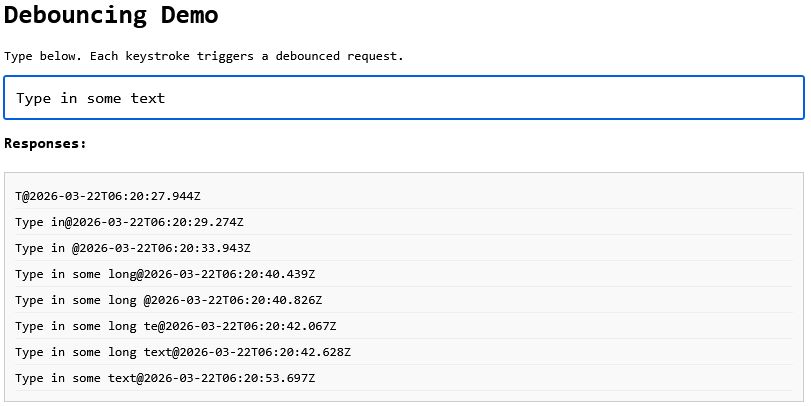The height and width of the screenshot is (406, 811).
Task: Select the response logged at 06:20:33.943Z
Action: tap(133, 248)
